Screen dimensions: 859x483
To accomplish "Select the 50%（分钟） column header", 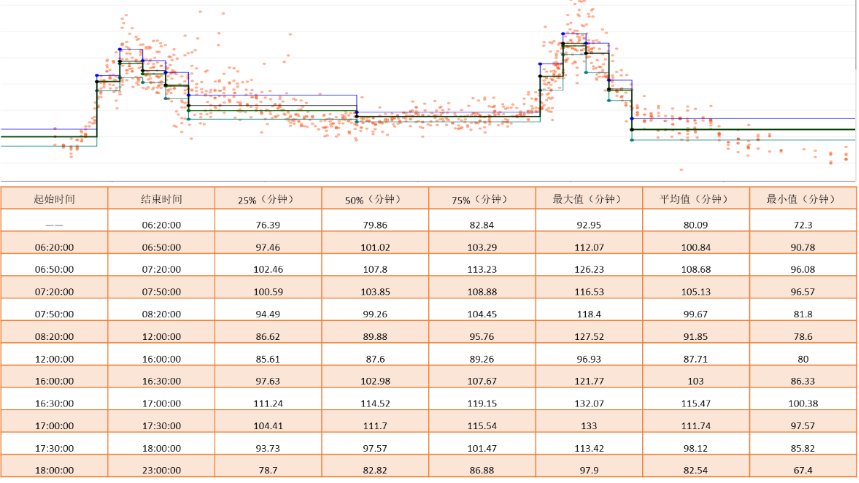I will (375, 199).
